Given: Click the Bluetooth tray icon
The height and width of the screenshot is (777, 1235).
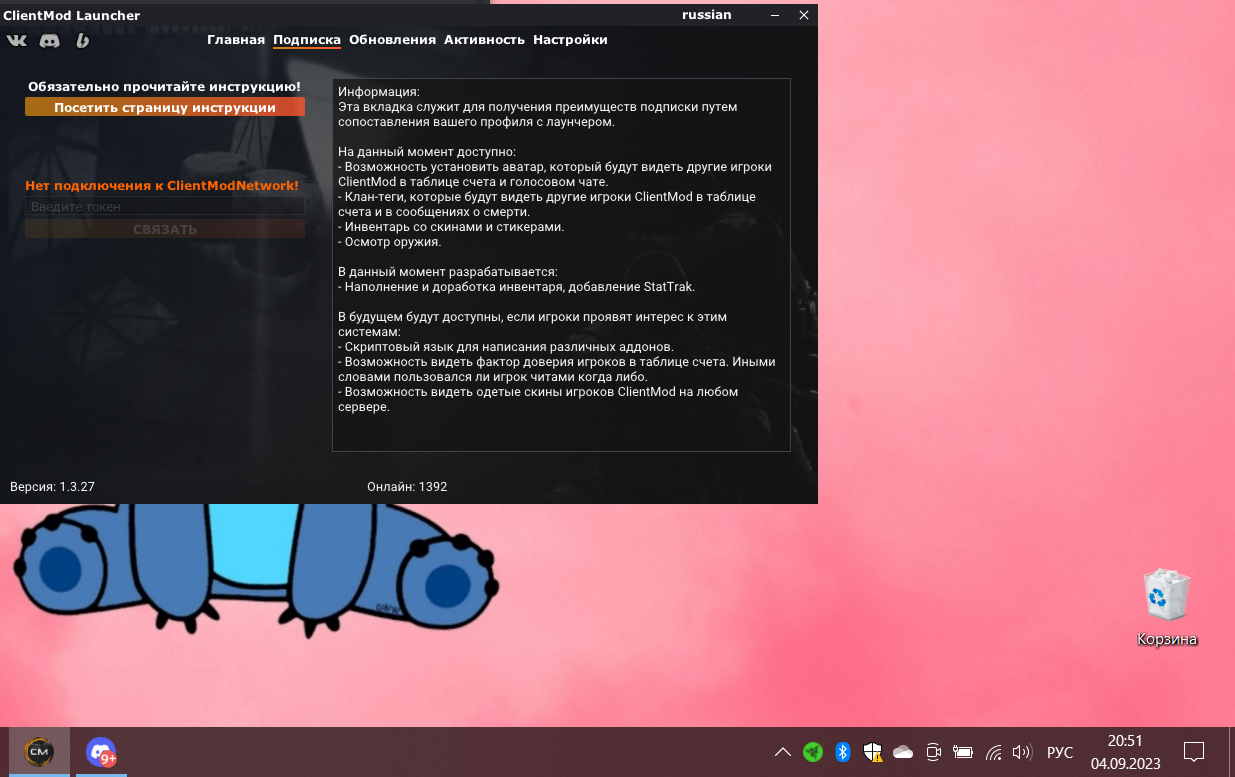Looking at the screenshot, I should 842,752.
